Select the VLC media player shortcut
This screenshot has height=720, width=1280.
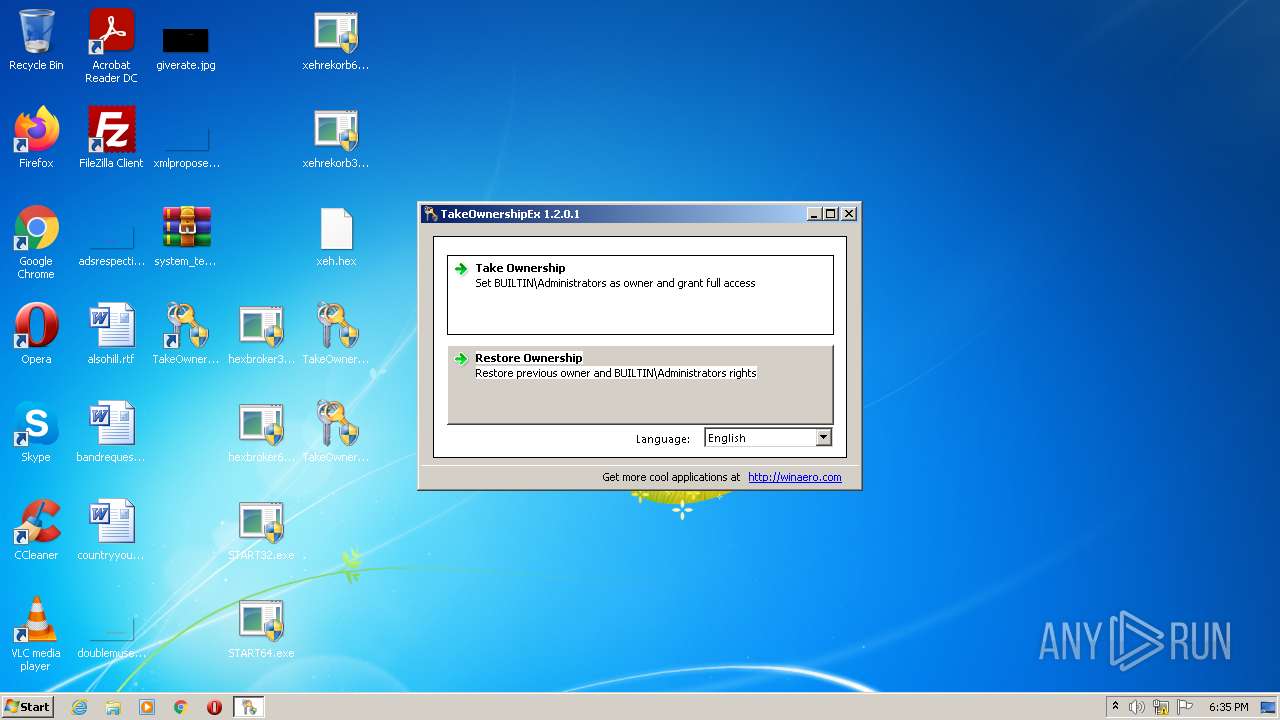[36, 634]
